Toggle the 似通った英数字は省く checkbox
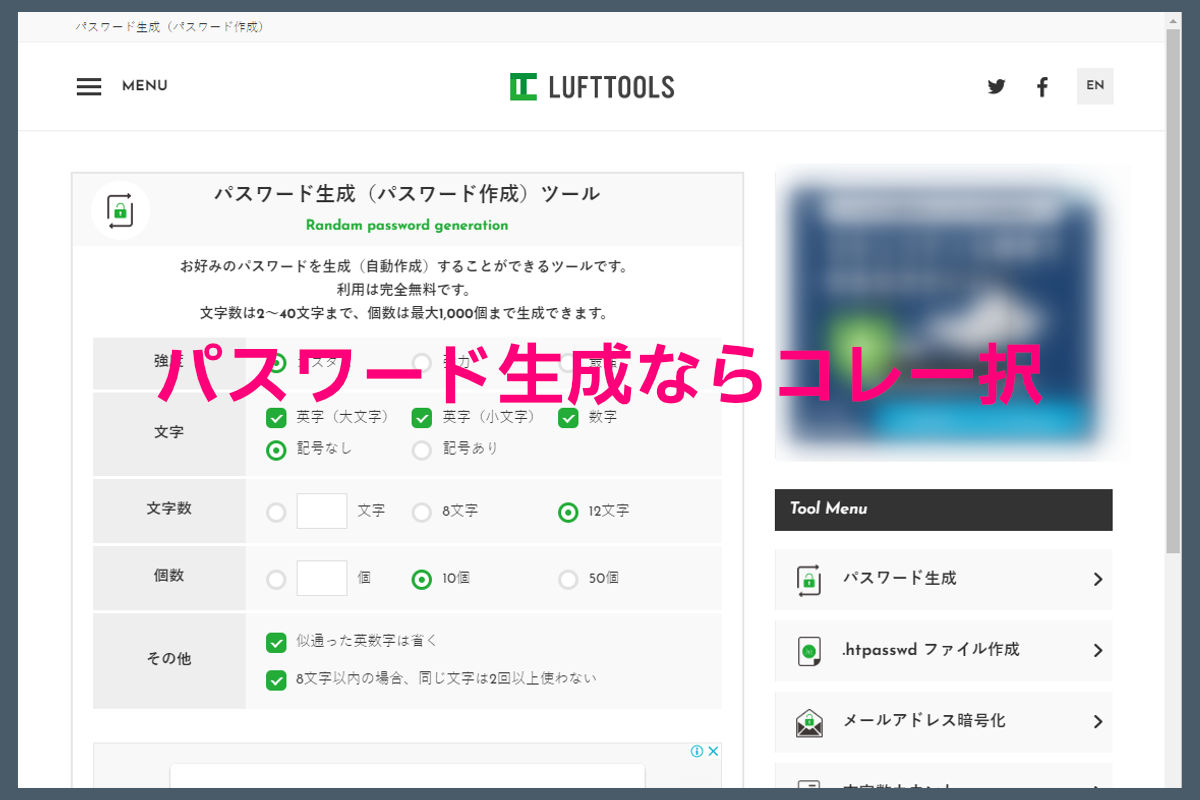The image size is (1200, 800). 276,642
